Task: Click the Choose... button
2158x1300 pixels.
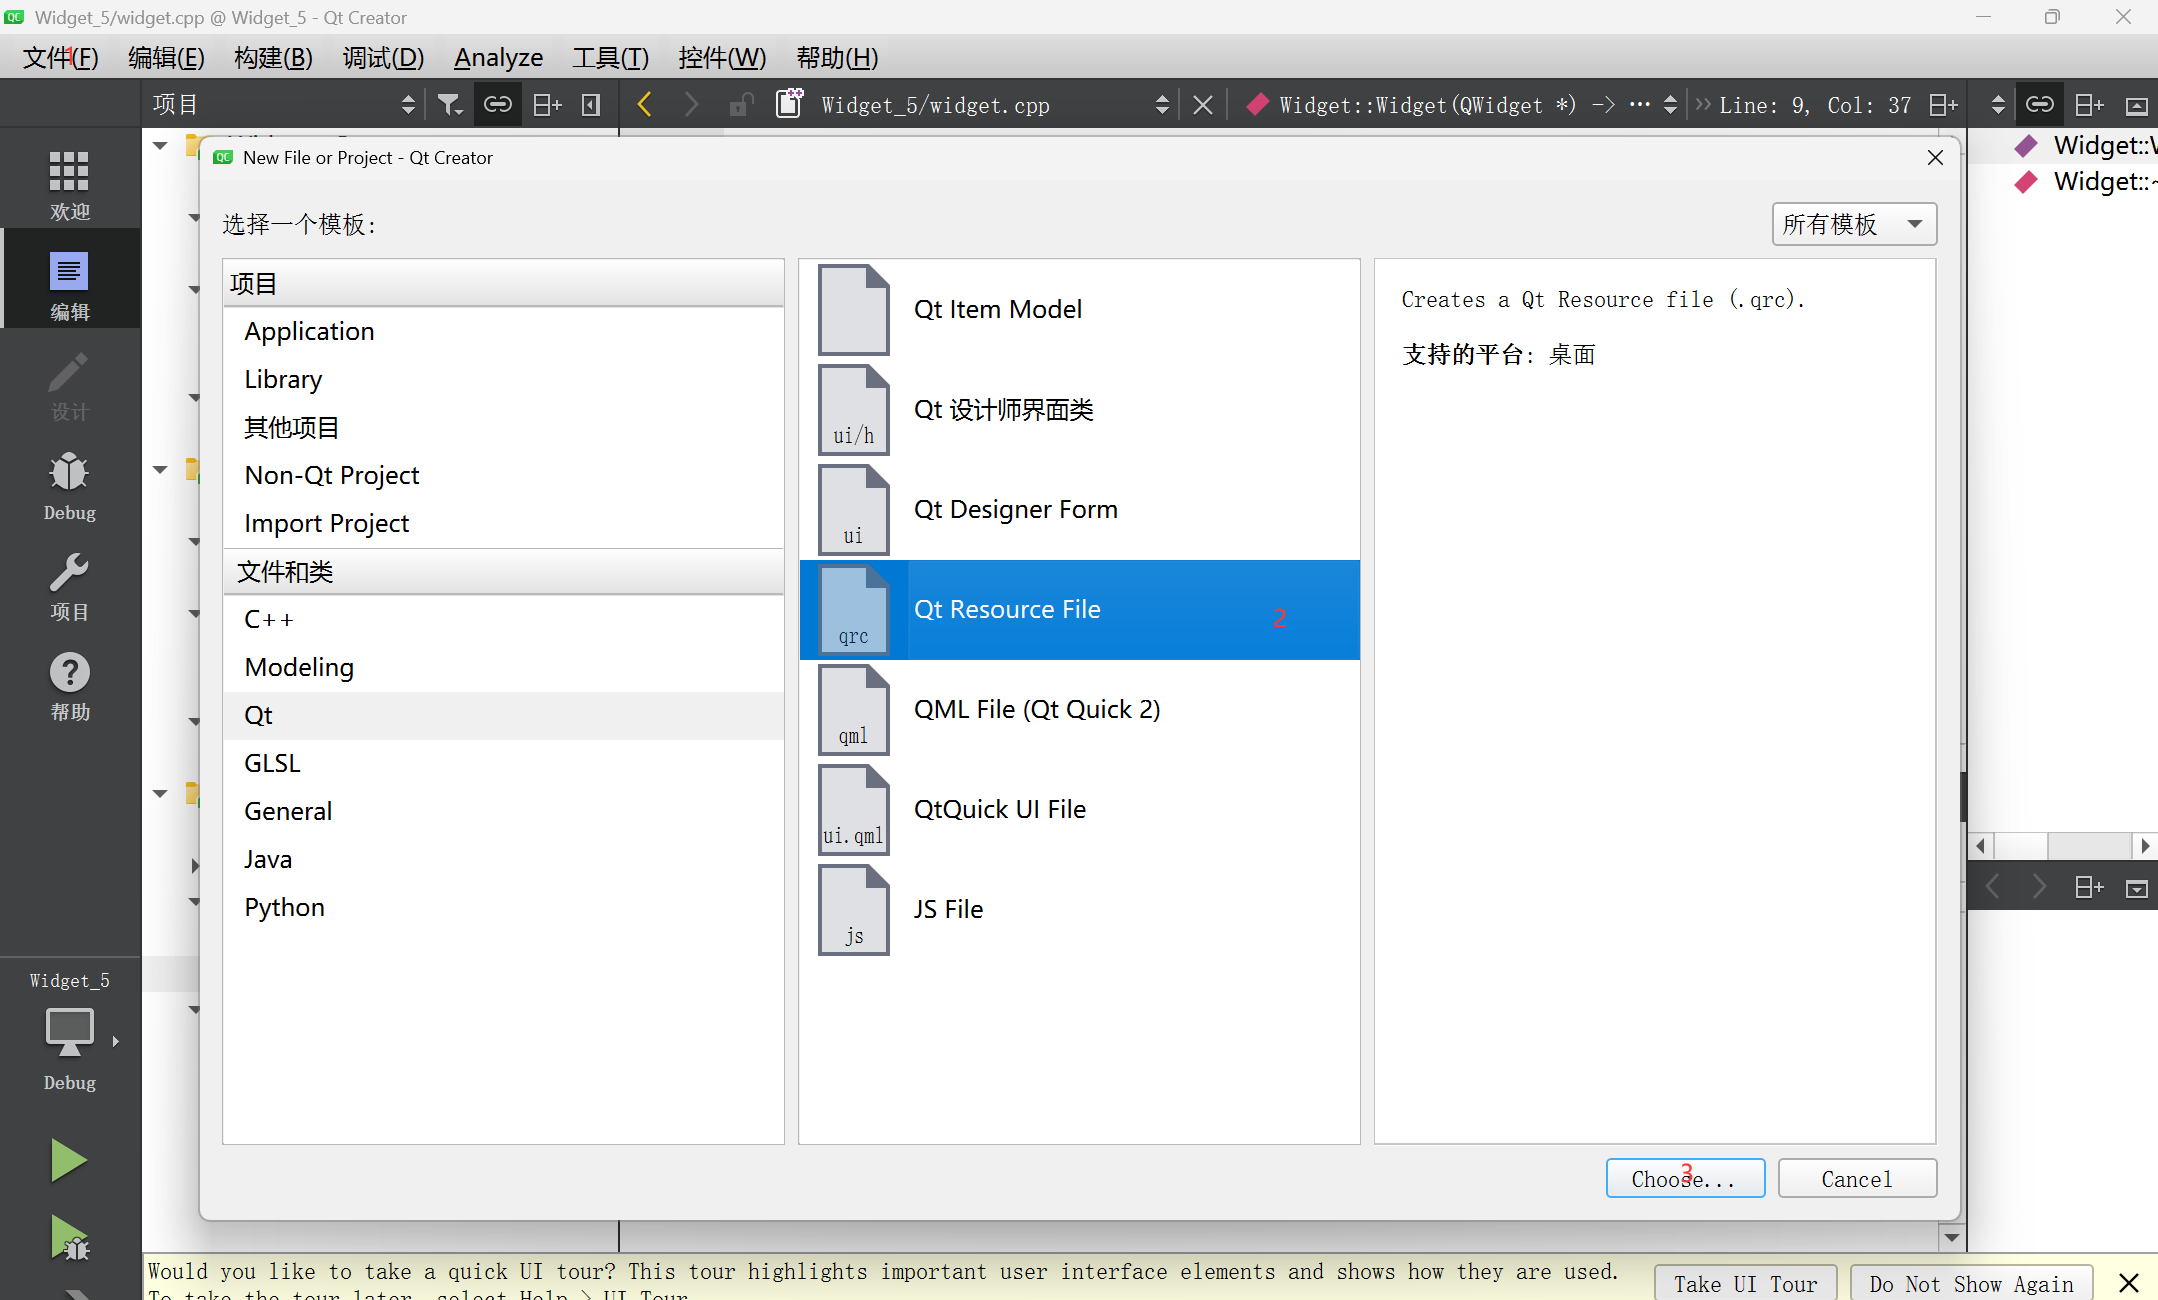Action: click(x=1685, y=1179)
